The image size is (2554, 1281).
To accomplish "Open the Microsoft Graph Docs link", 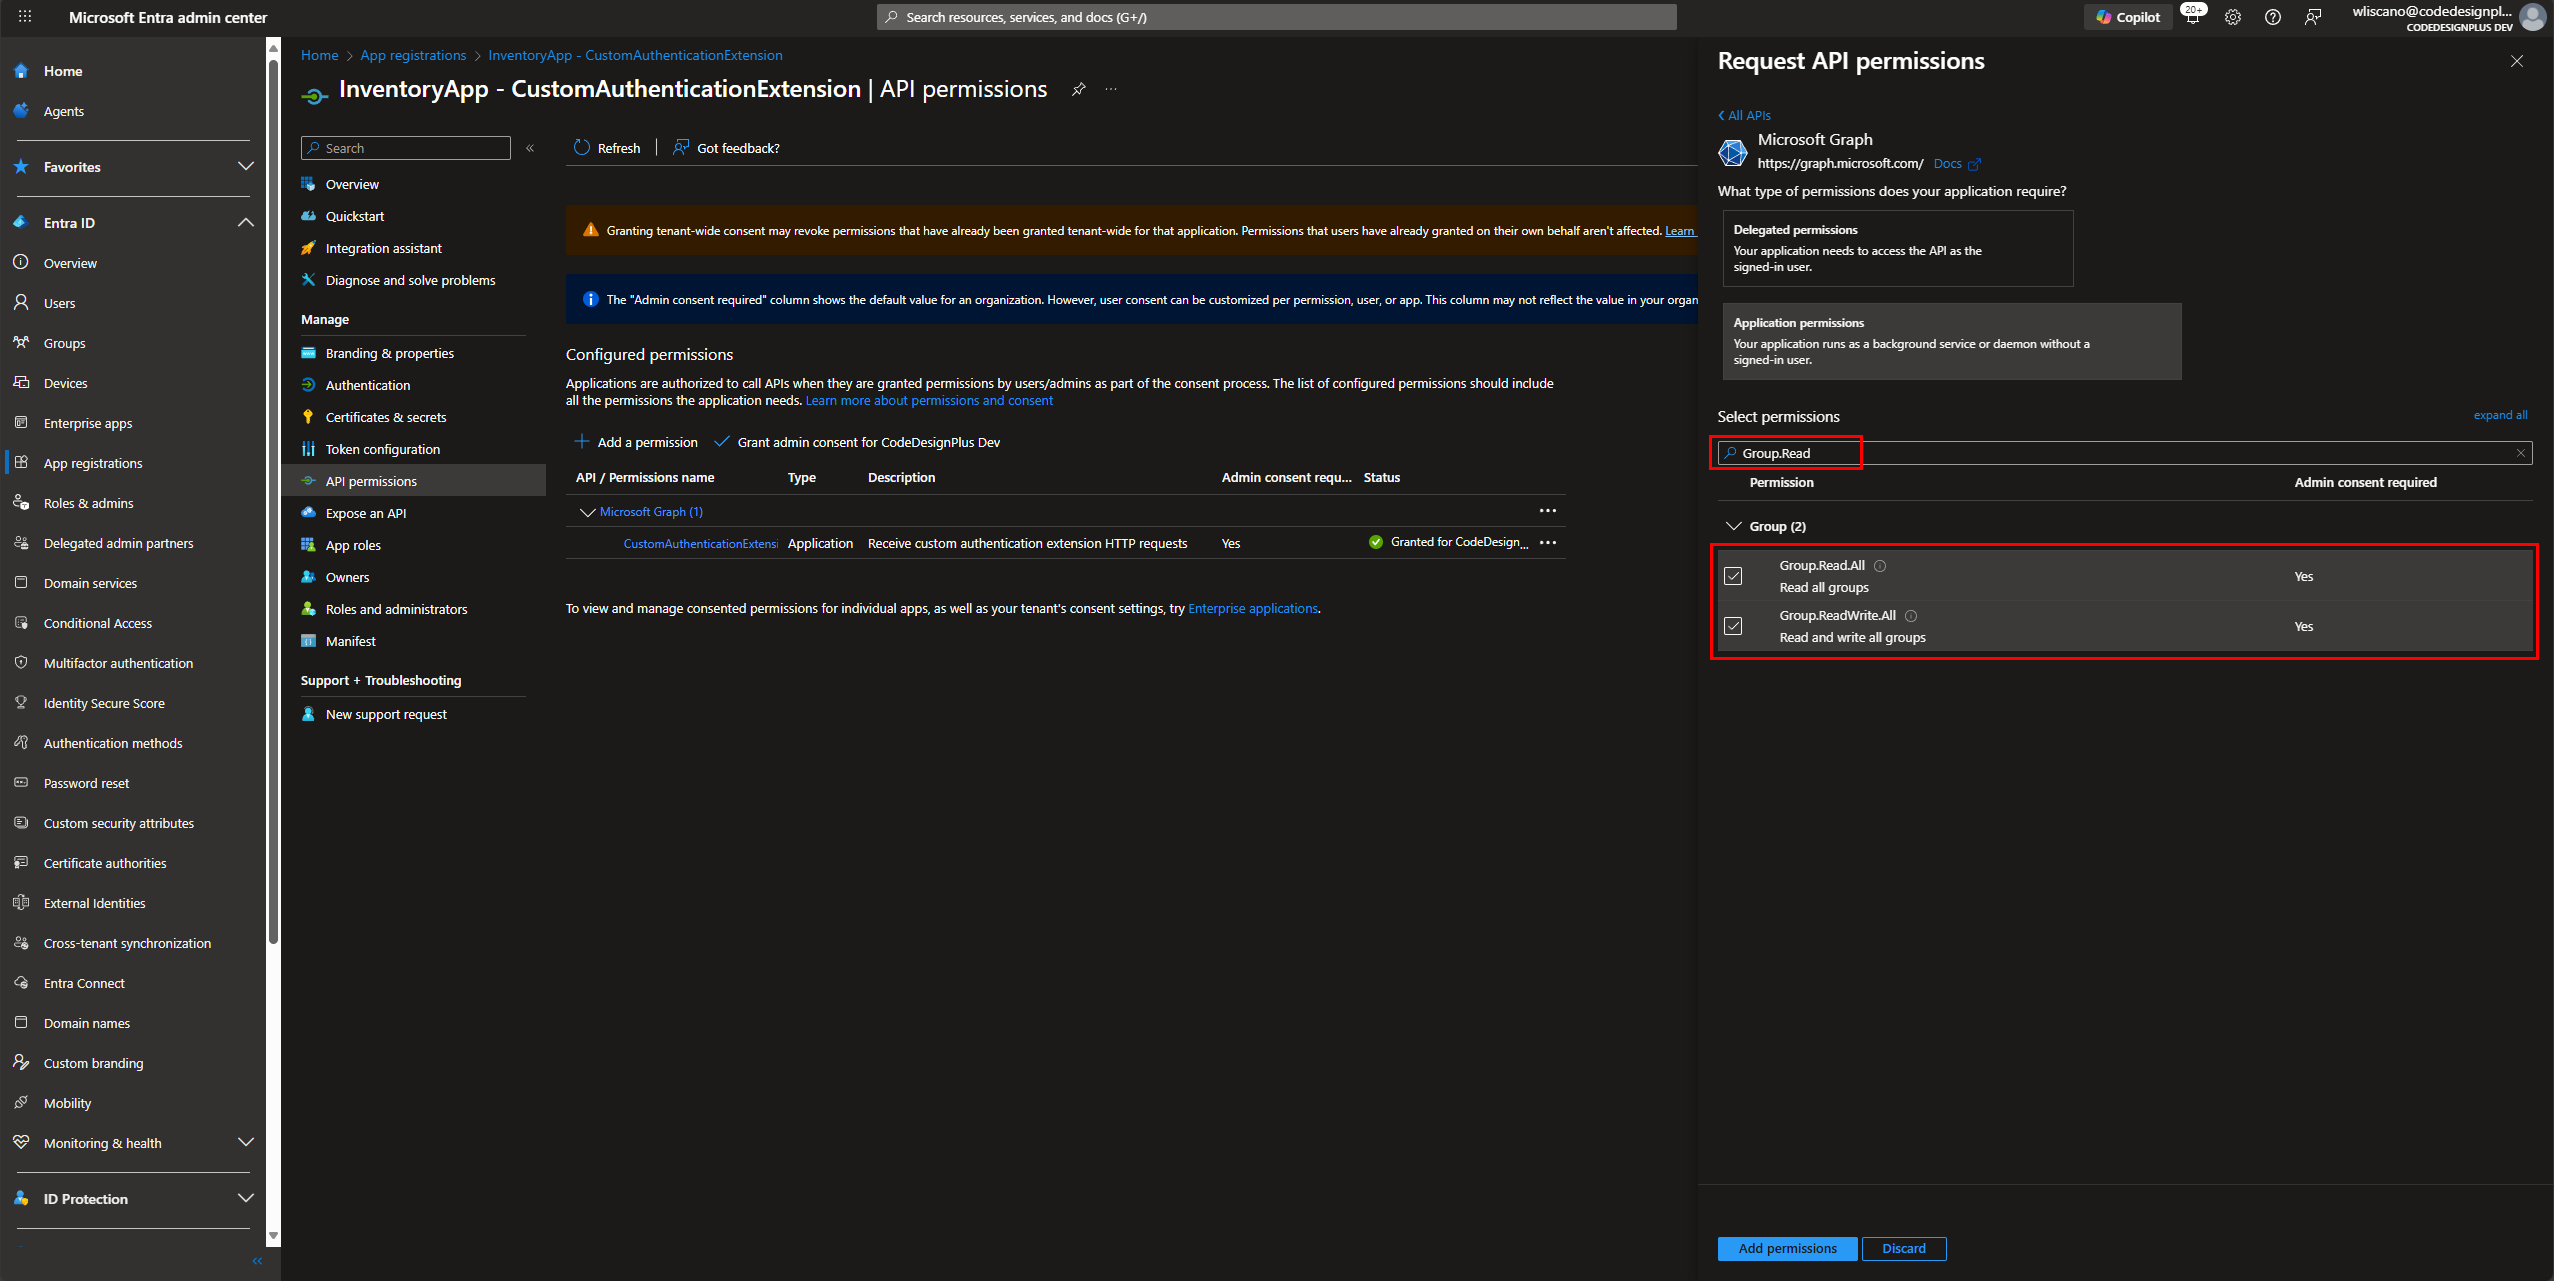I will coord(1957,164).
